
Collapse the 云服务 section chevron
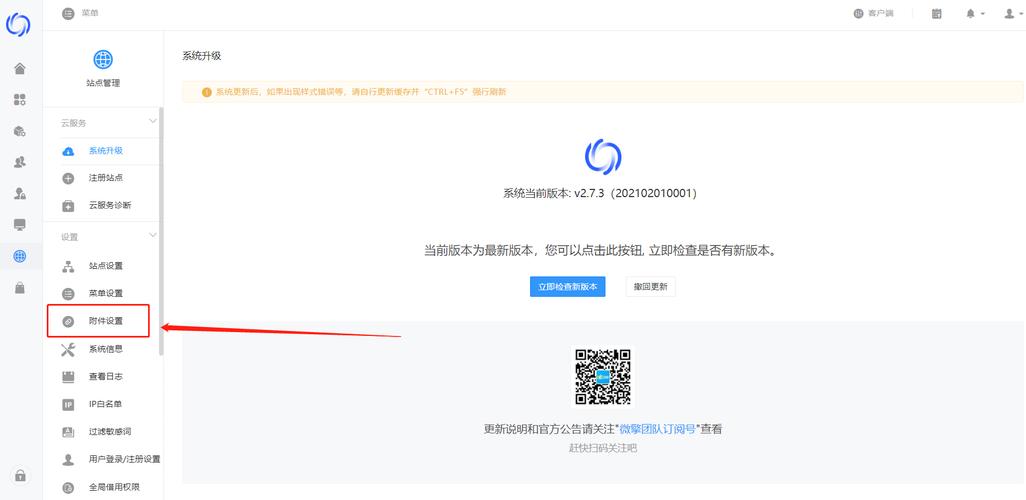[x=153, y=121]
